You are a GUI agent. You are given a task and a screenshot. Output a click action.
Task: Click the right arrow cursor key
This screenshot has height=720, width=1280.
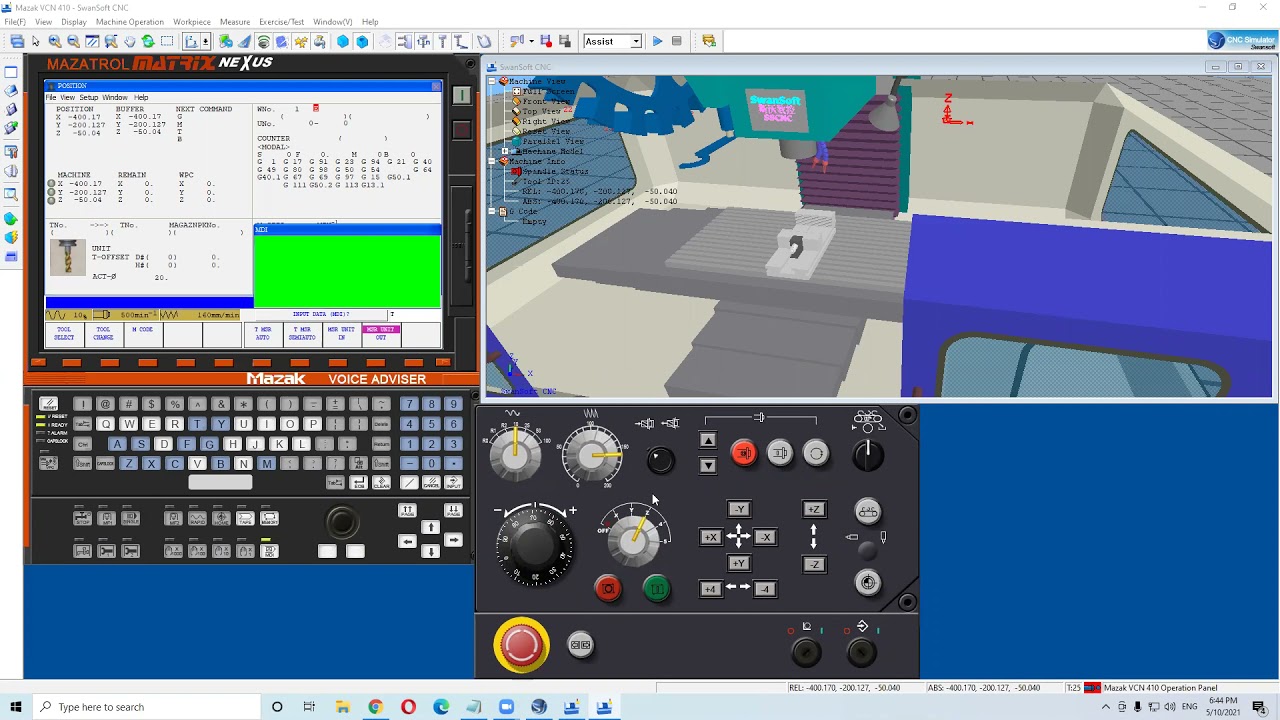pyautogui.click(x=454, y=540)
